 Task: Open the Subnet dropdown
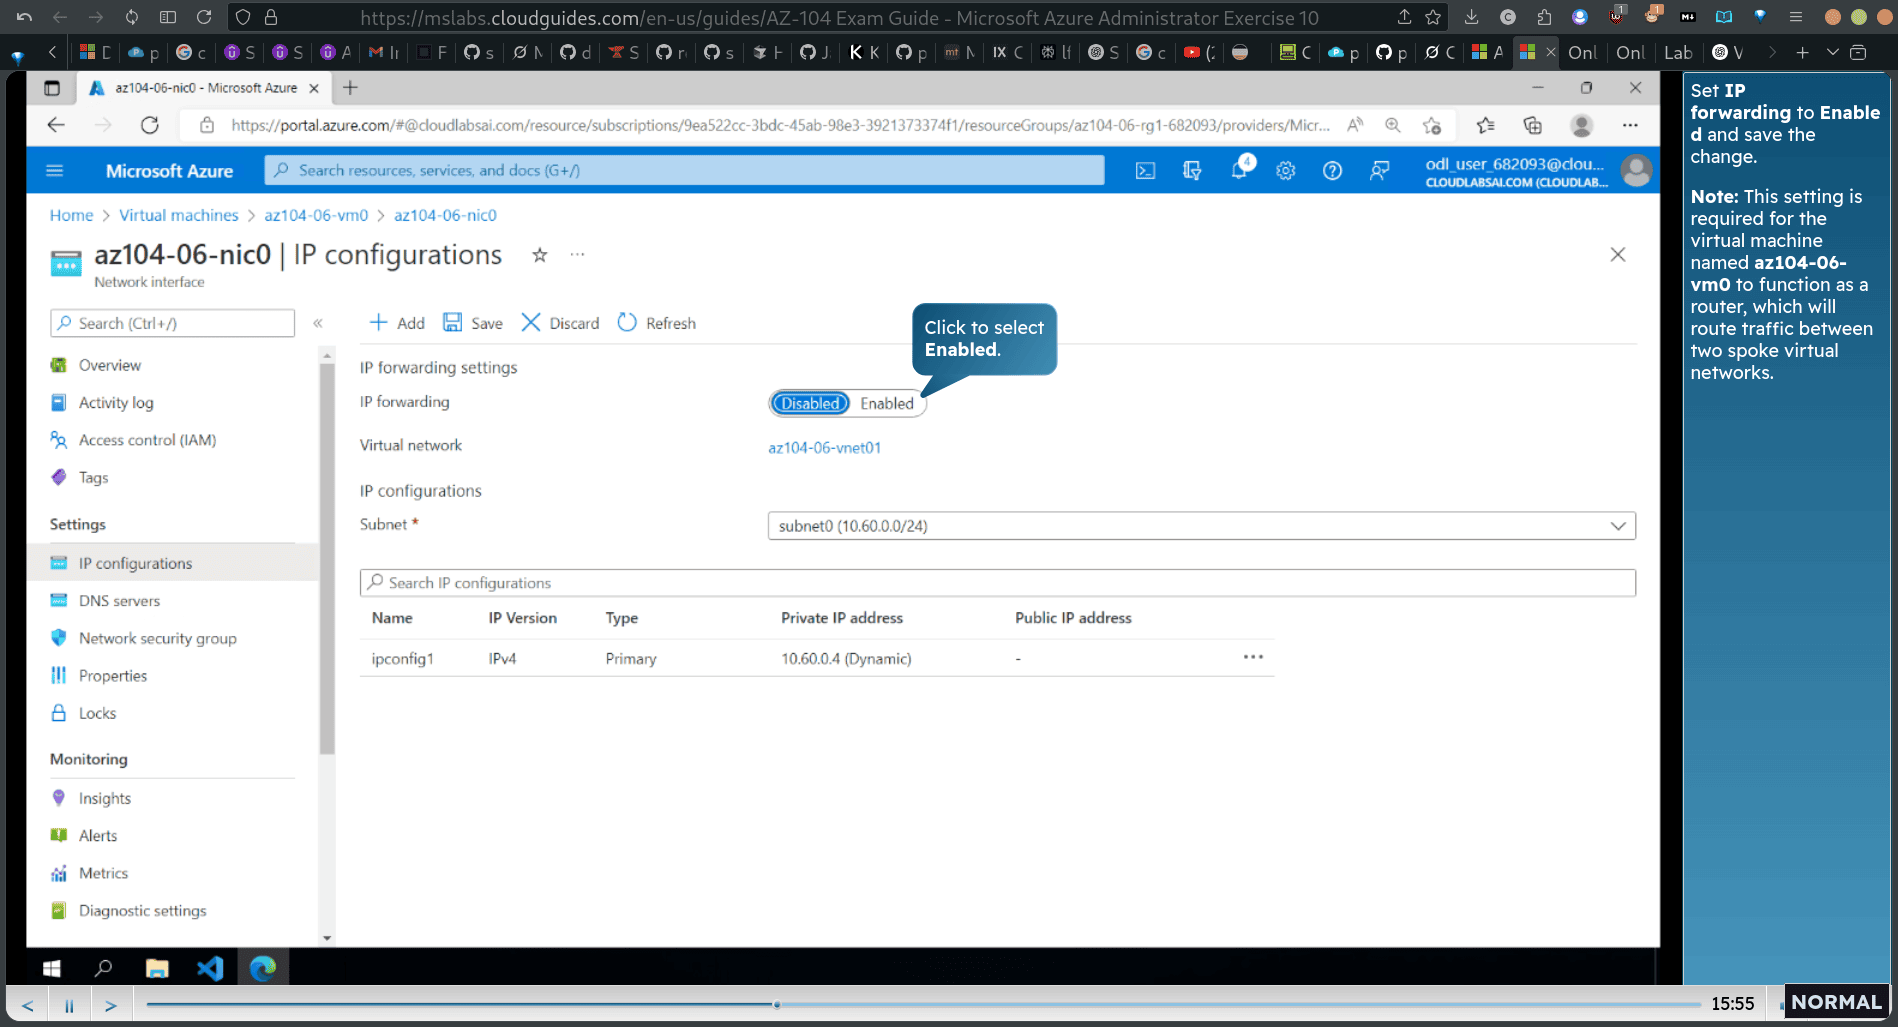(1201, 526)
